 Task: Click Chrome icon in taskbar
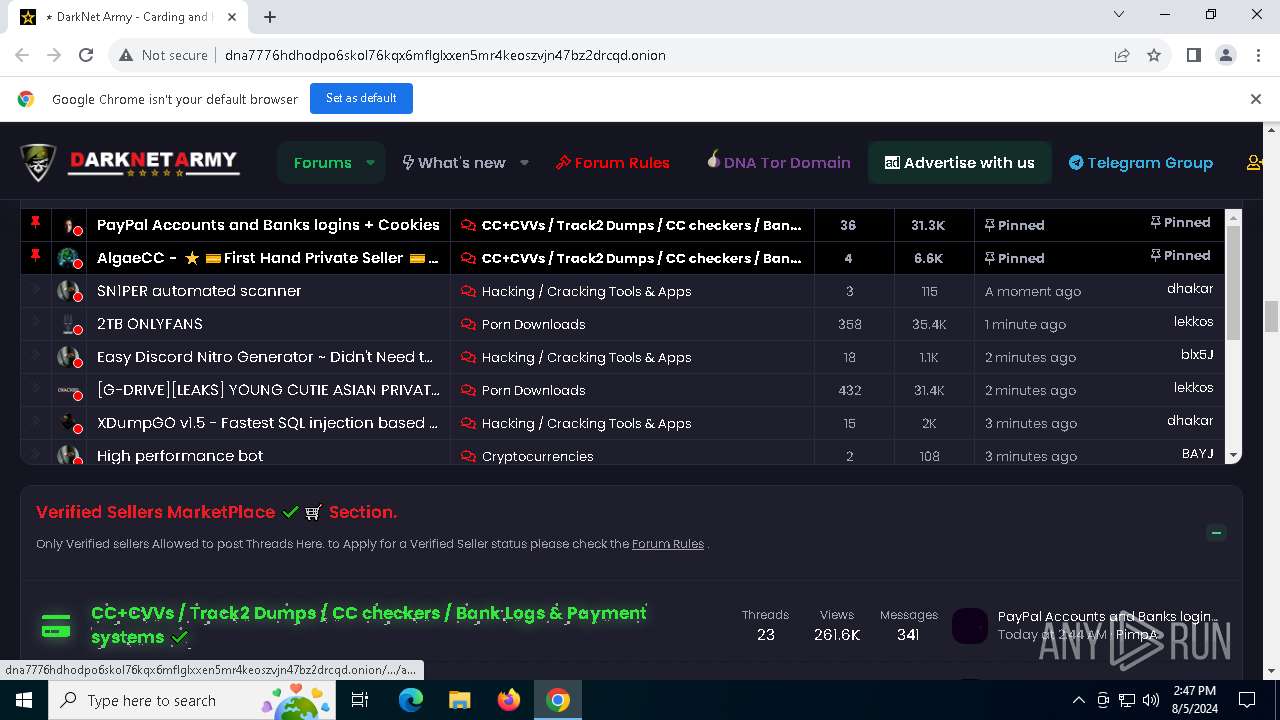pos(558,700)
